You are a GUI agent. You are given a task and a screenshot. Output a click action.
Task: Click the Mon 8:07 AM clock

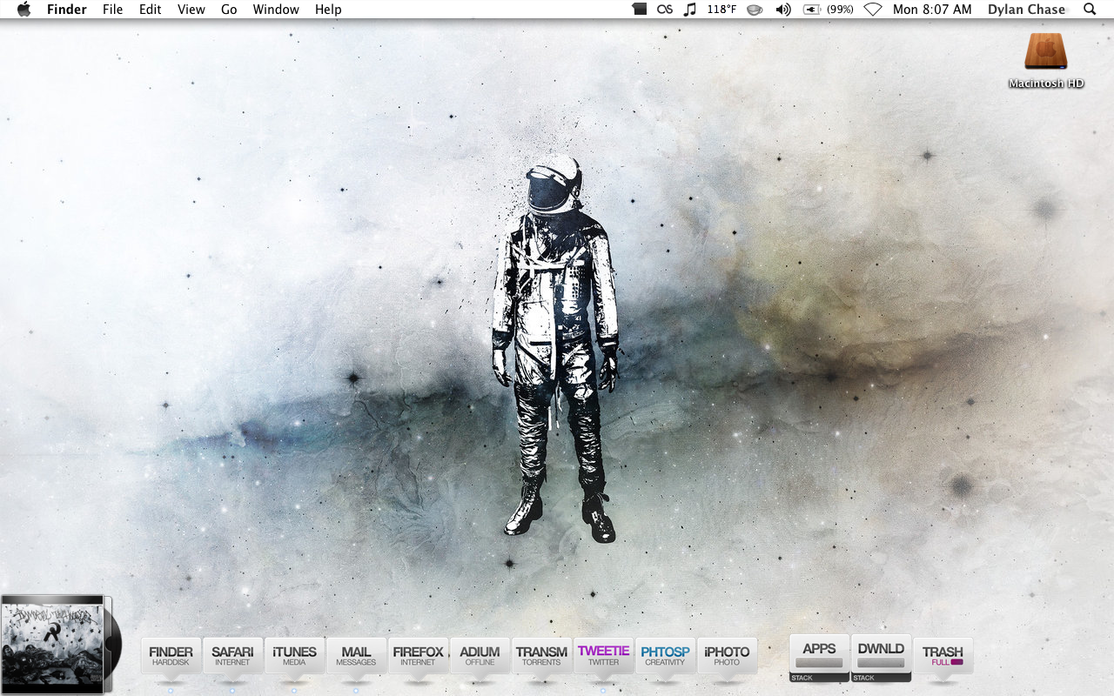point(932,9)
